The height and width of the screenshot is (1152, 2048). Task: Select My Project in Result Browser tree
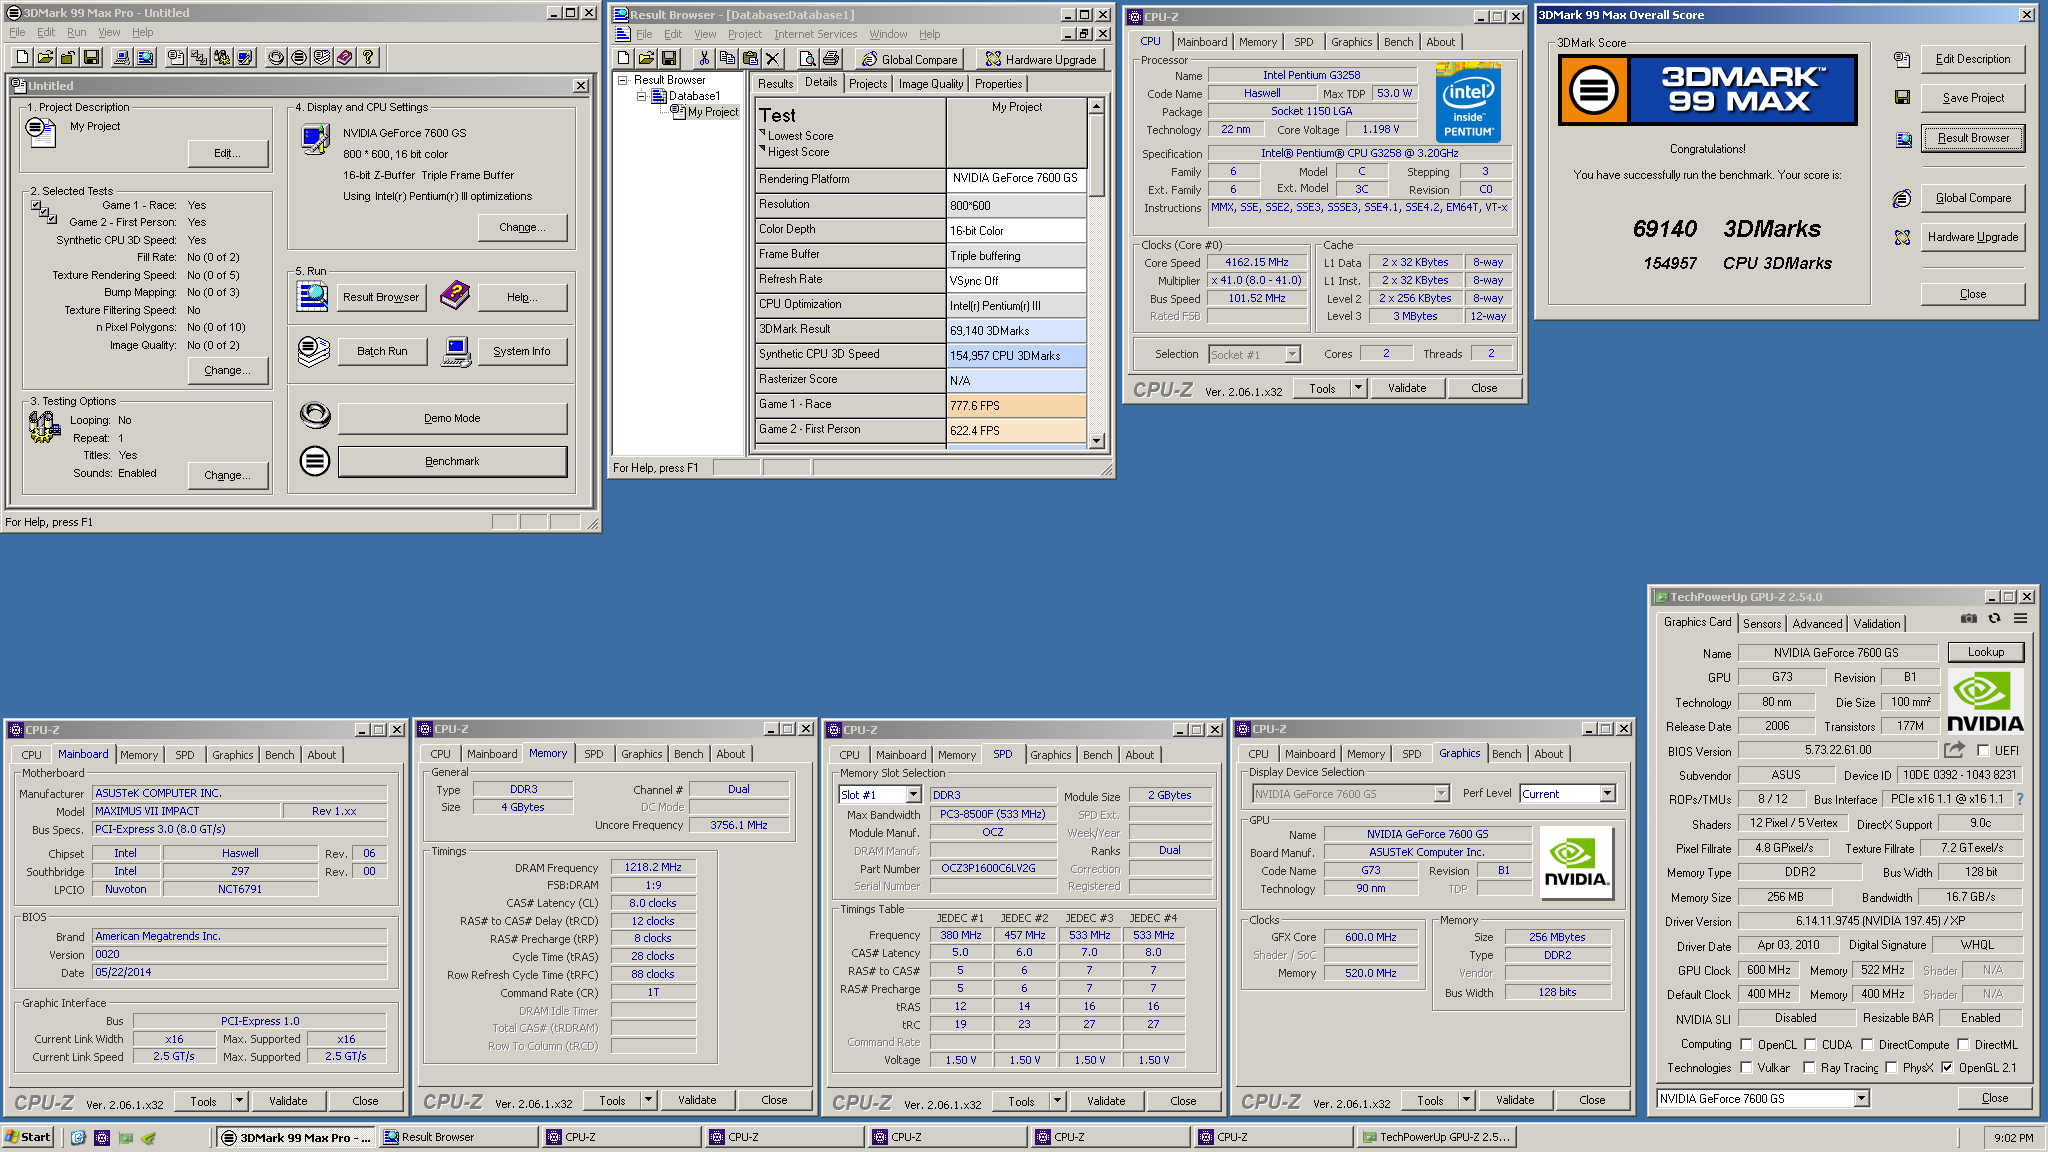coord(712,112)
